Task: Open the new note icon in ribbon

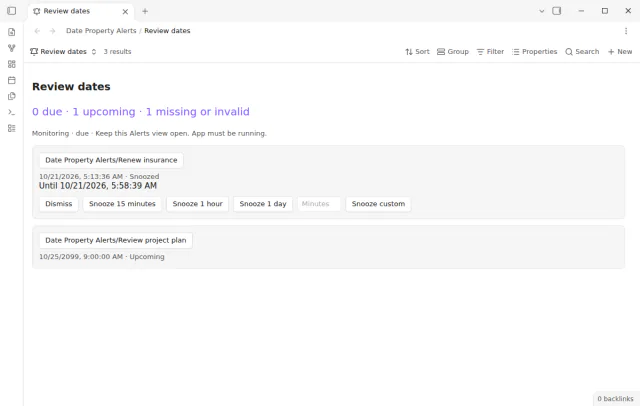Action: pyautogui.click(x=11, y=32)
